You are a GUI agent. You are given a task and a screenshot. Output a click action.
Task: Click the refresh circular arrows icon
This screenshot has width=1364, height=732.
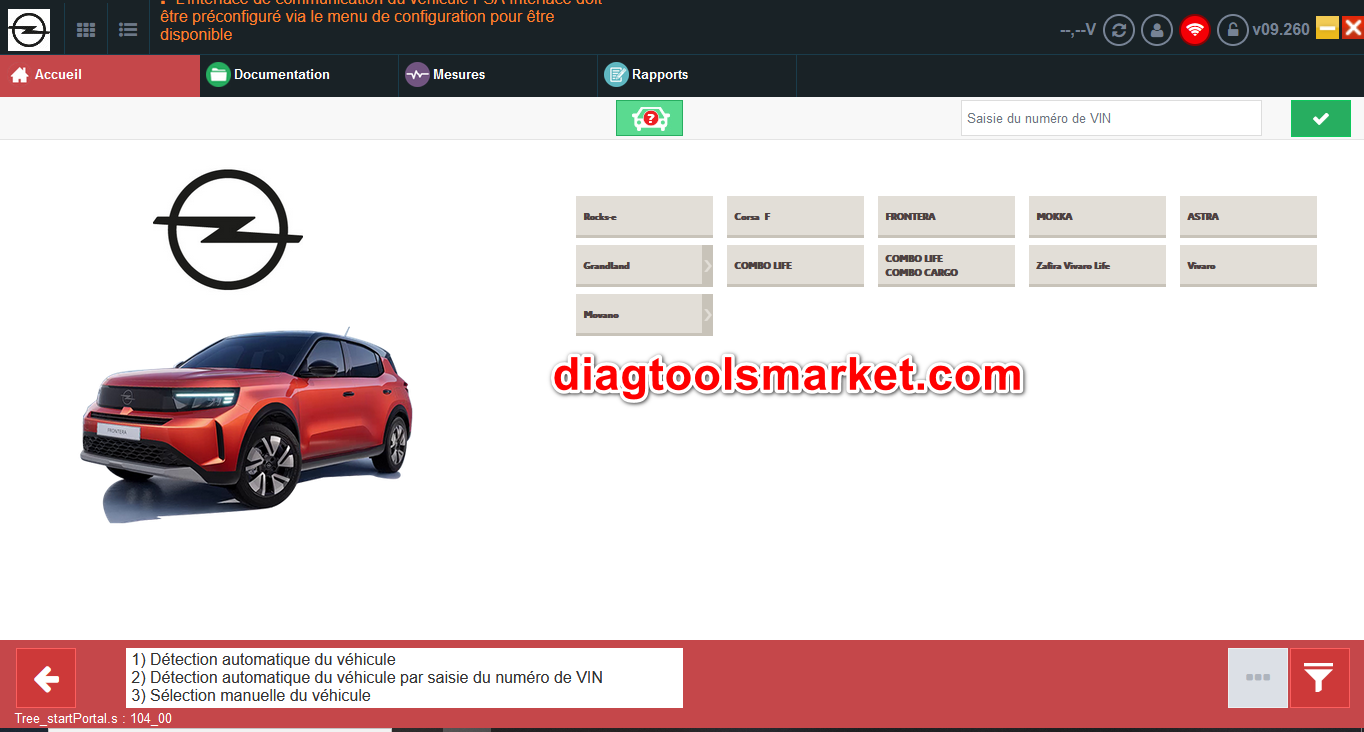tap(1118, 30)
